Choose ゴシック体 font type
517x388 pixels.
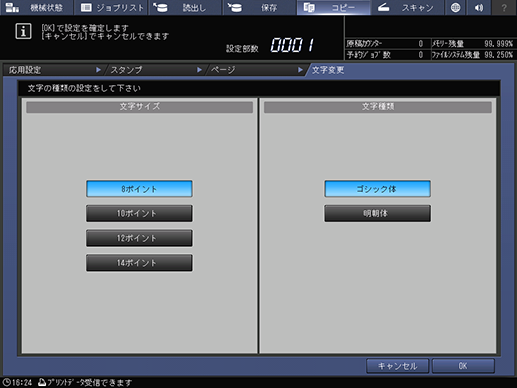click(x=377, y=189)
